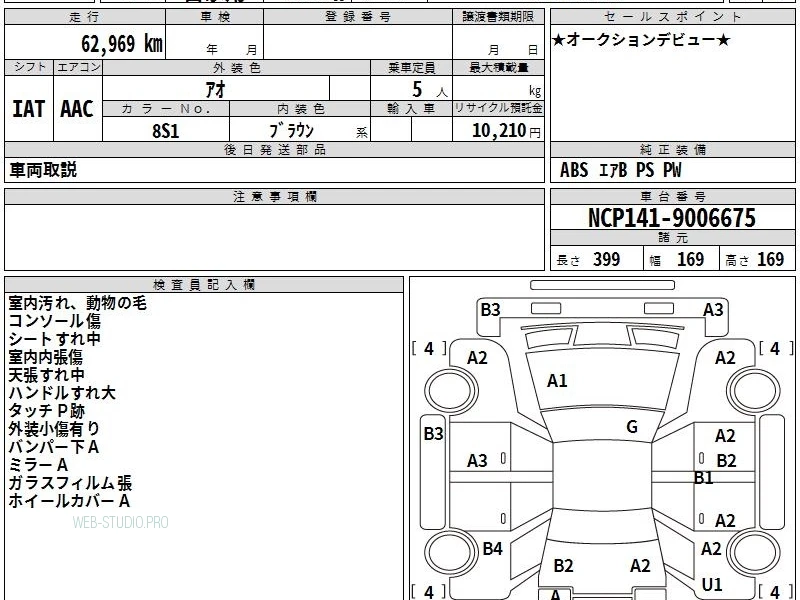Click the 譲渡書類期限 header
This screenshot has width=800, height=600.
pos(498,17)
